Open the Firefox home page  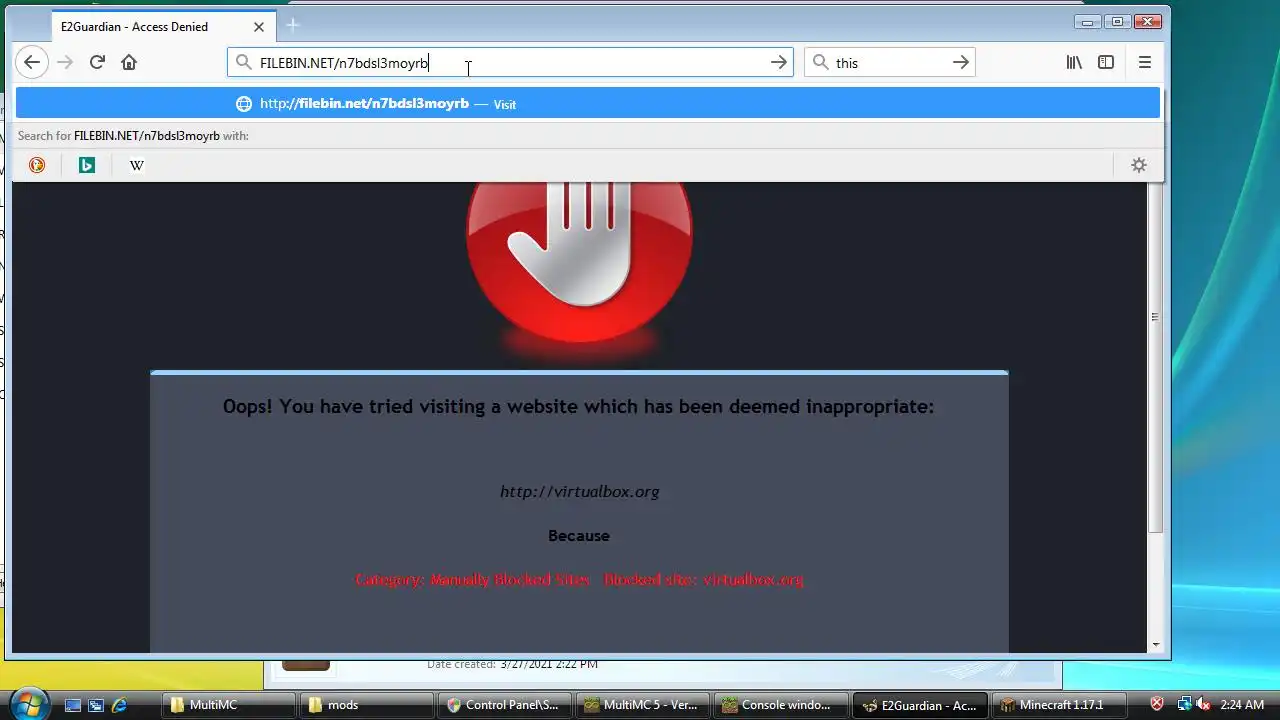(x=129, y=62)
